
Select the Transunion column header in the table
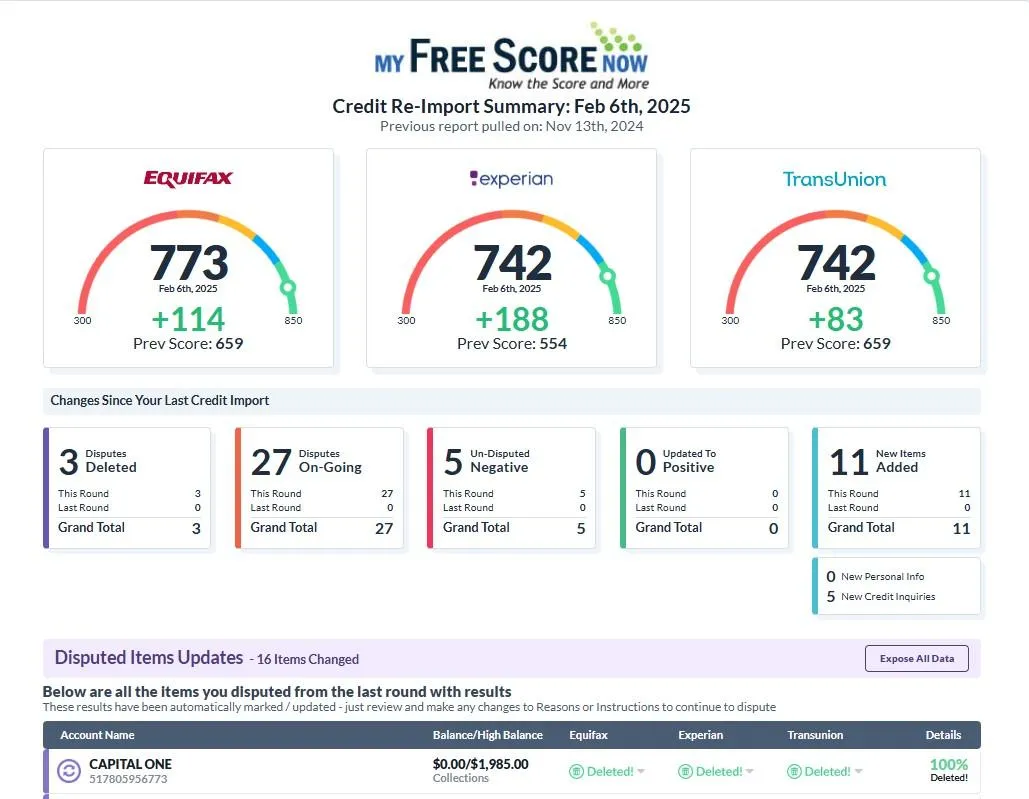point(815,735)
